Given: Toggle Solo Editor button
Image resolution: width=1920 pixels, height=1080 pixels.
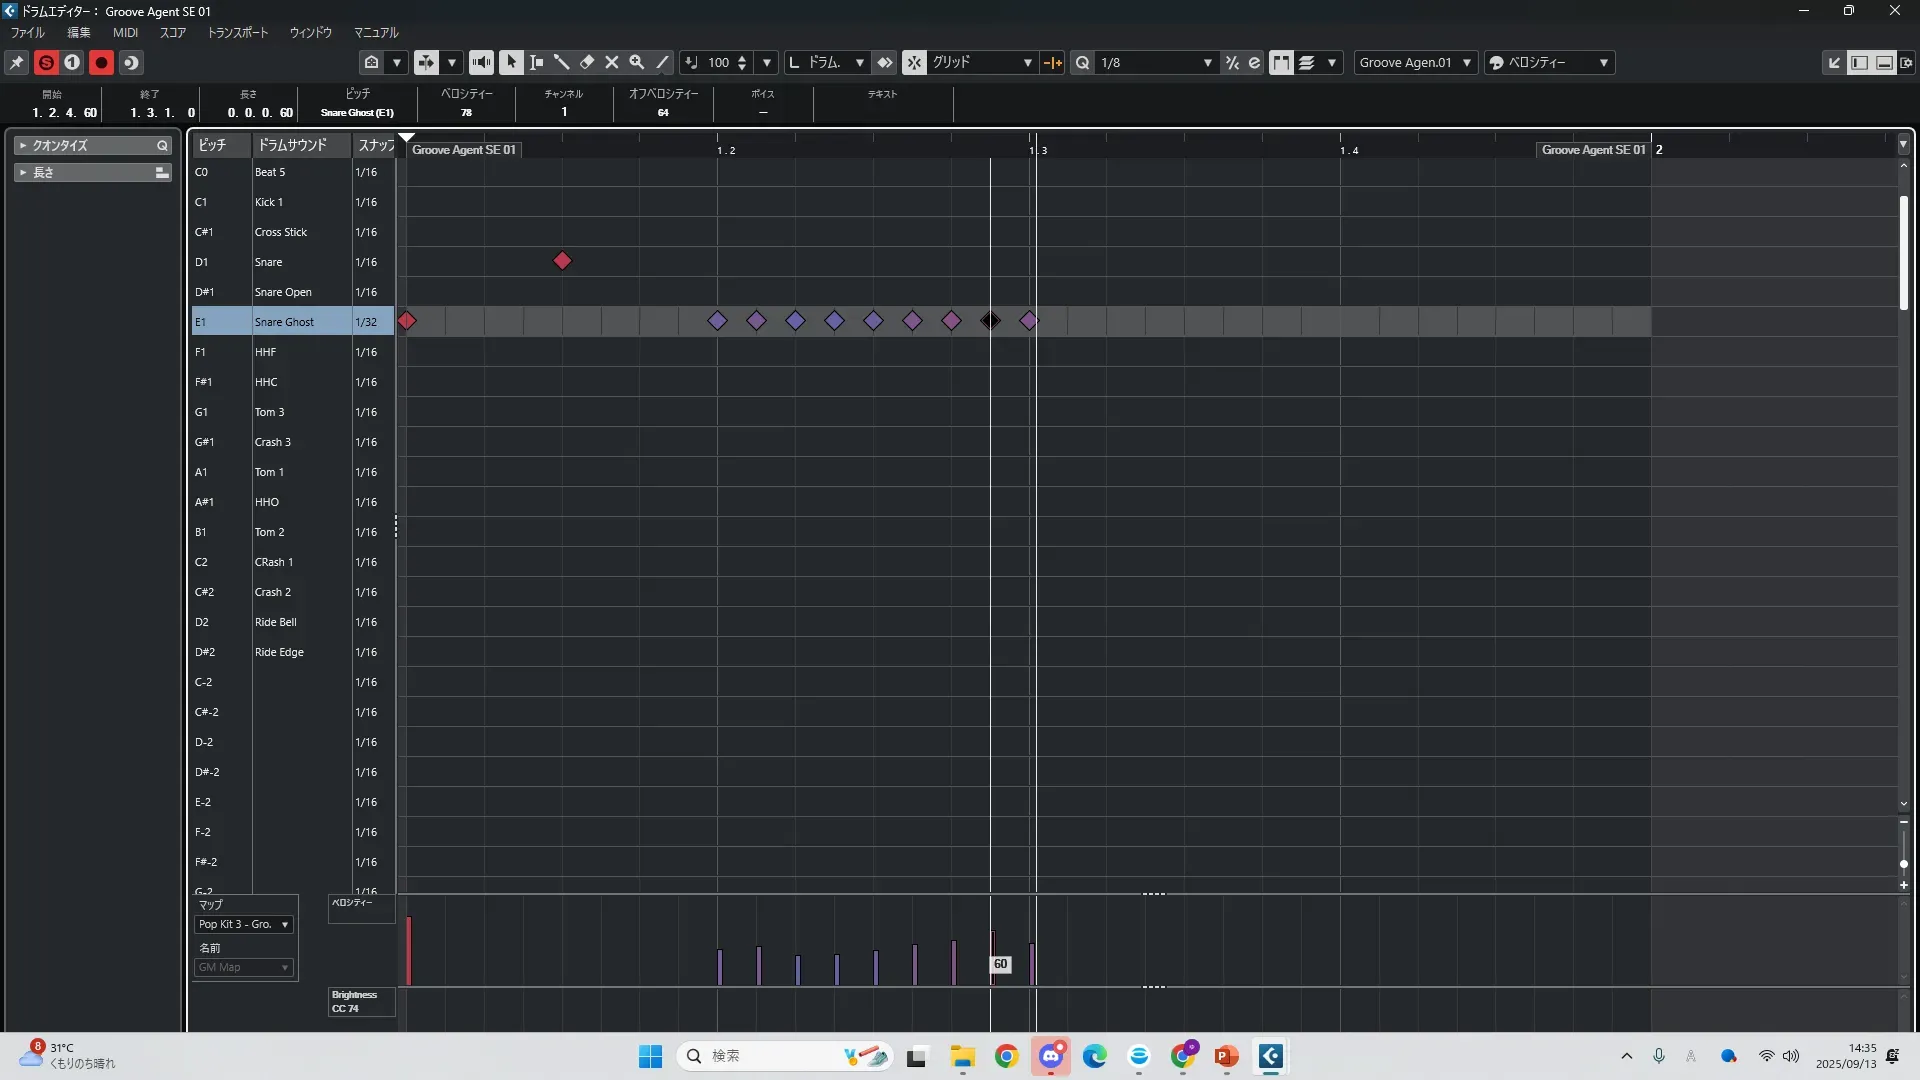Looking at the screenshot, I should 46,62.
